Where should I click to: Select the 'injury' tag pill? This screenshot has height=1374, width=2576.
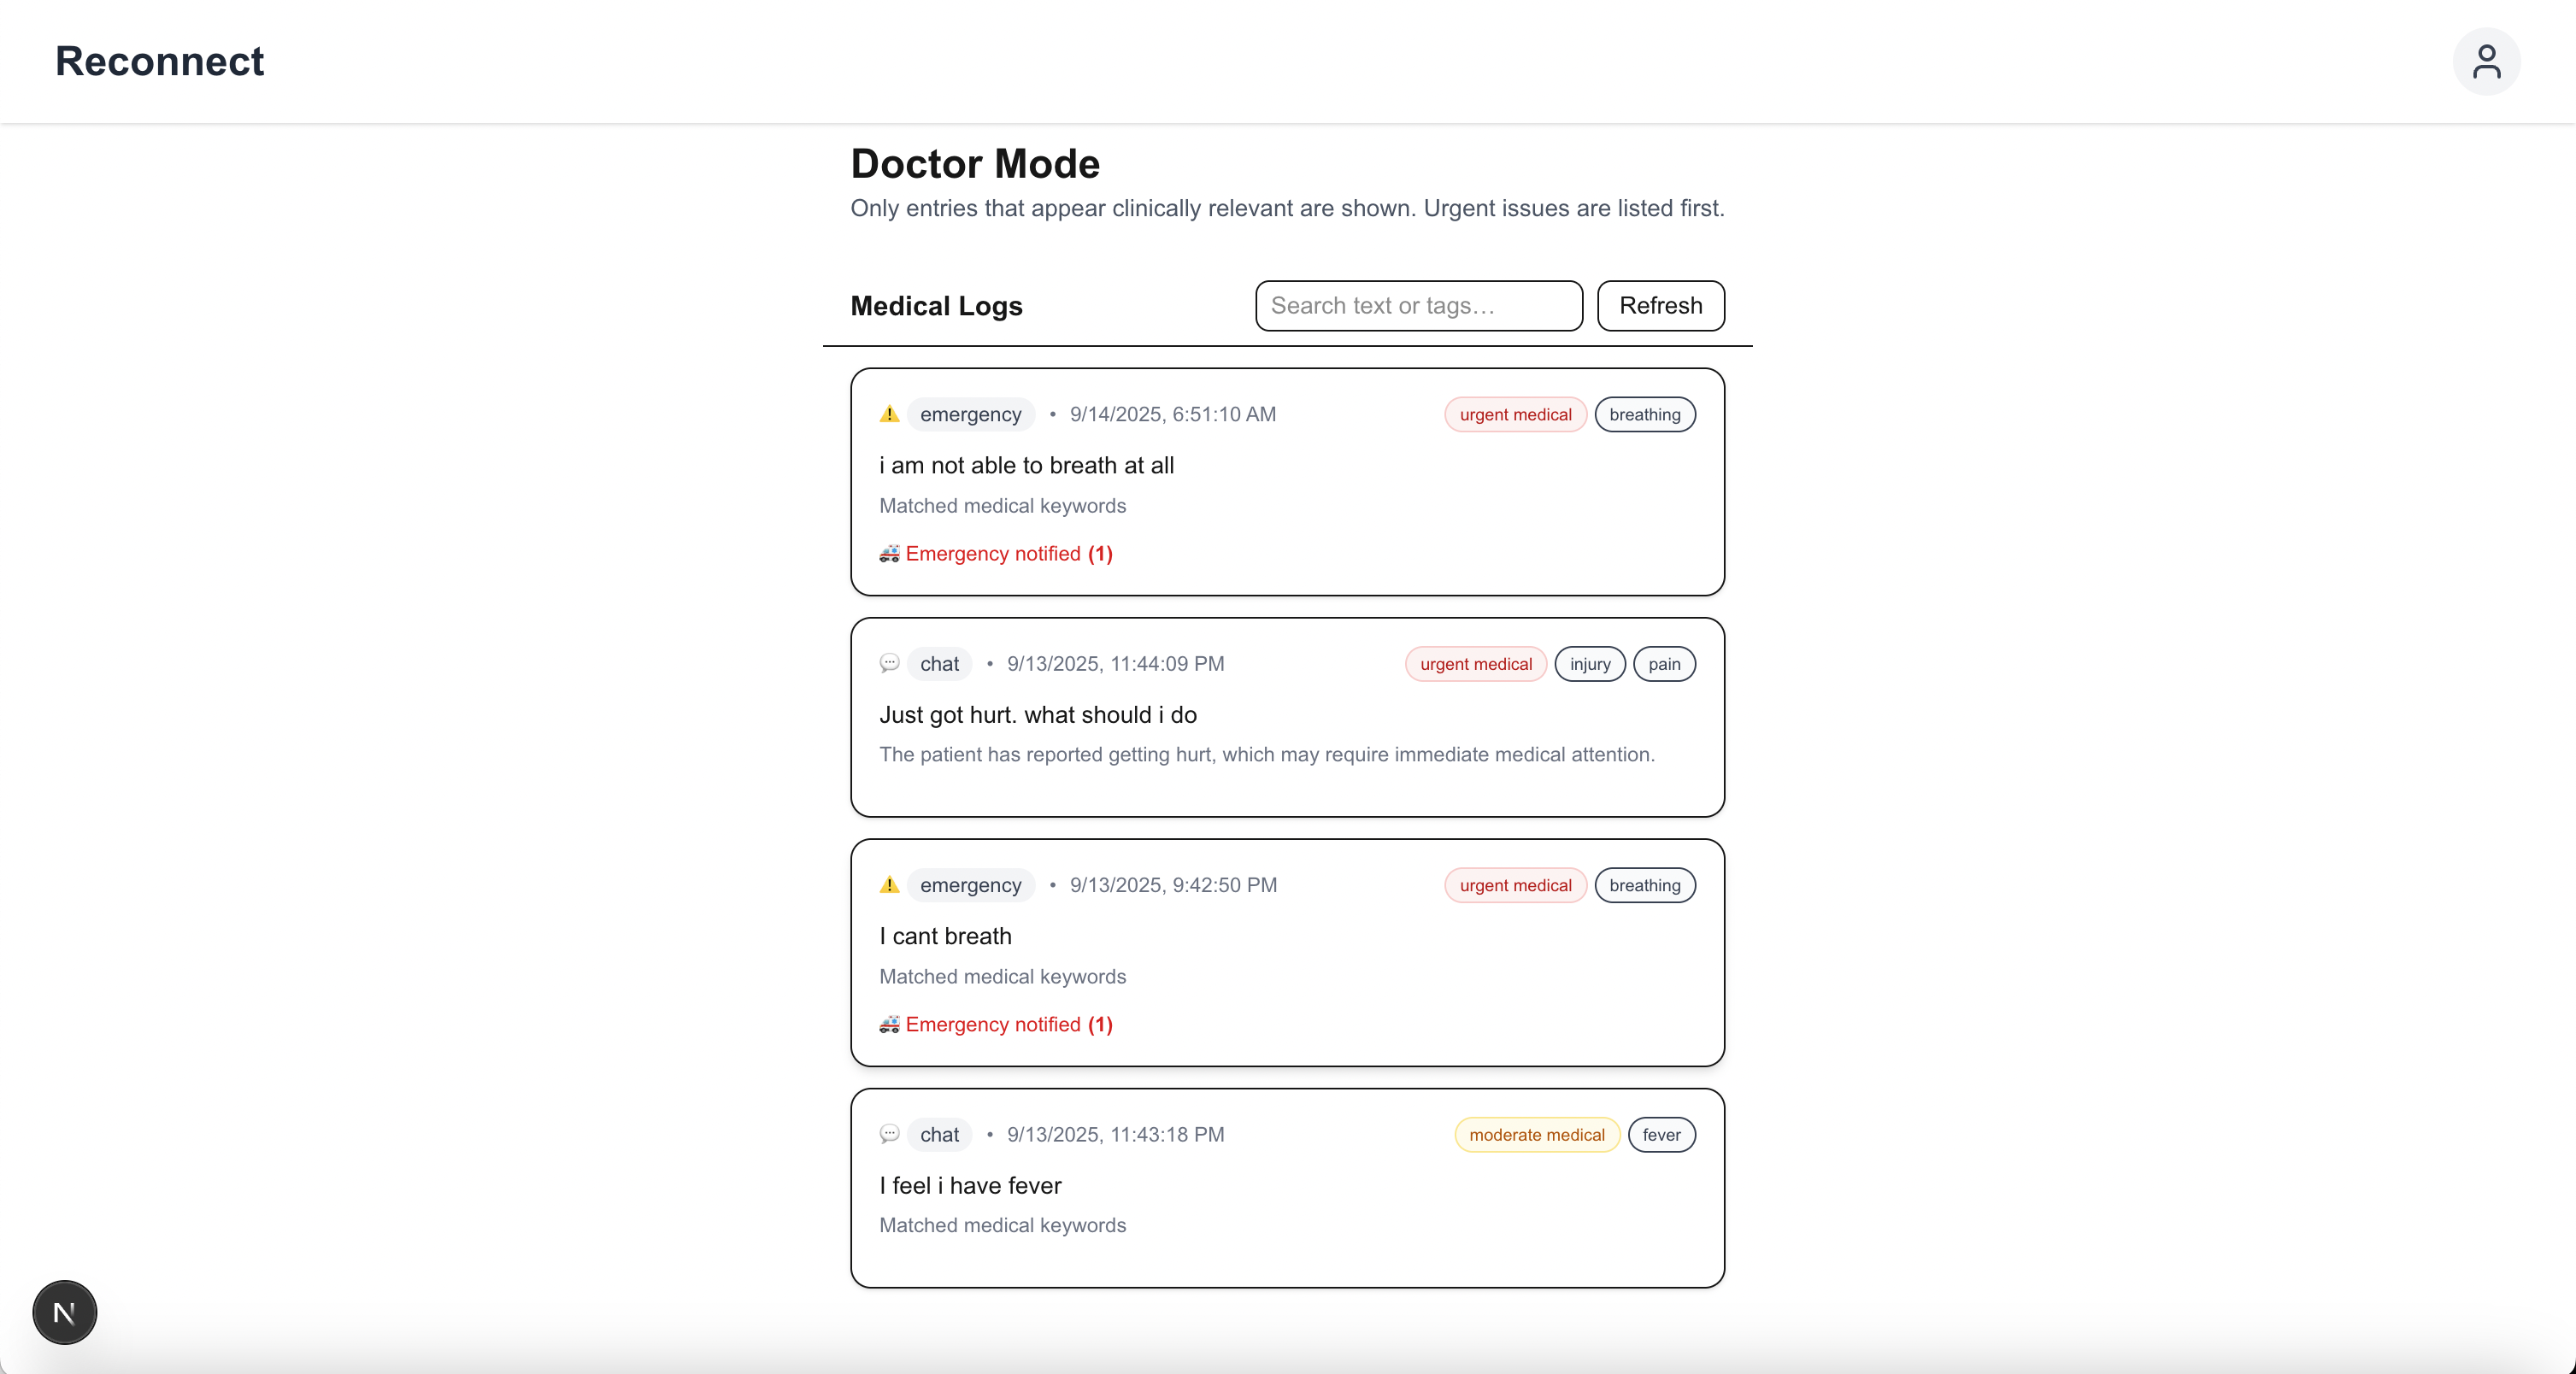1589,664
